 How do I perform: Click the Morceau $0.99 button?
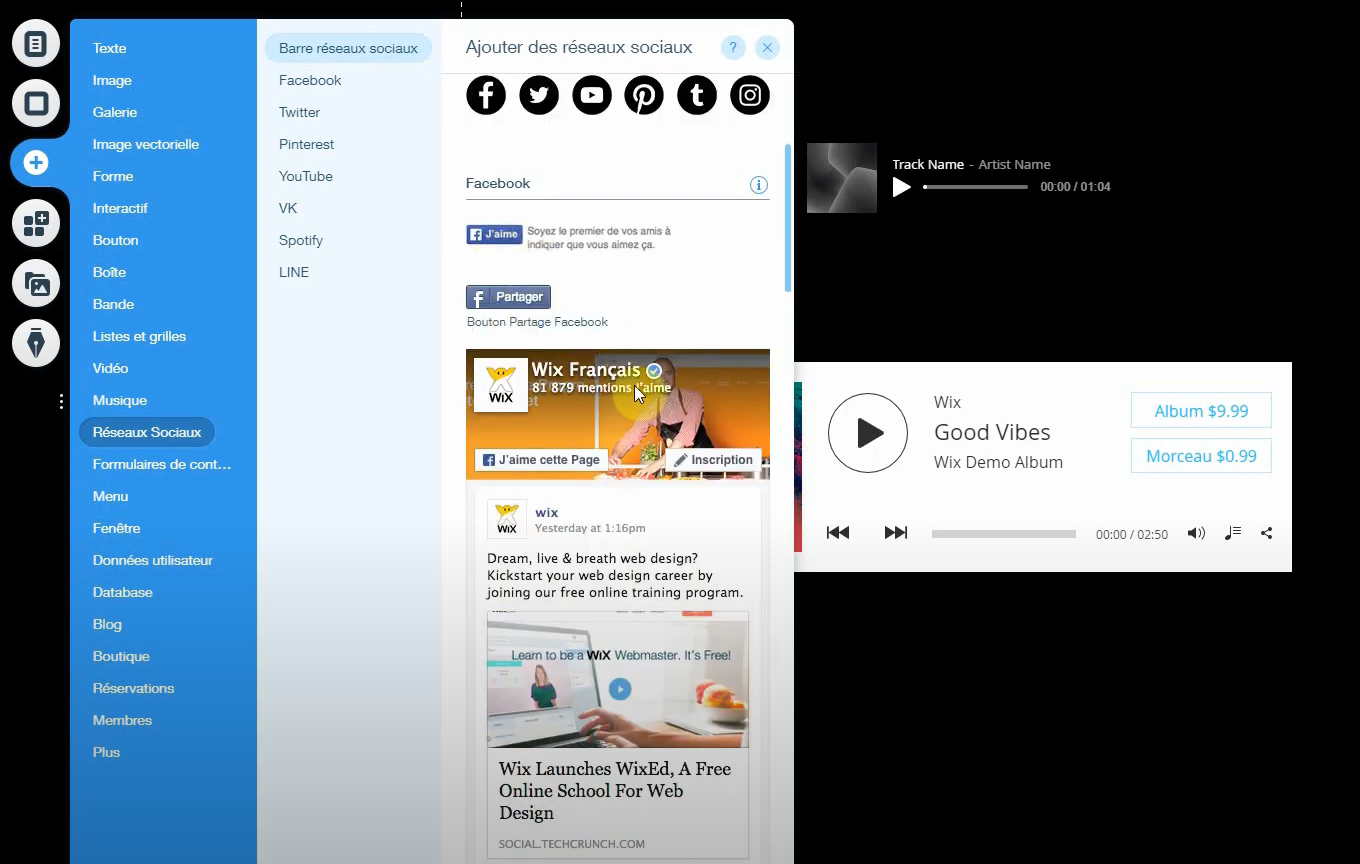(x=1201, y=456)
